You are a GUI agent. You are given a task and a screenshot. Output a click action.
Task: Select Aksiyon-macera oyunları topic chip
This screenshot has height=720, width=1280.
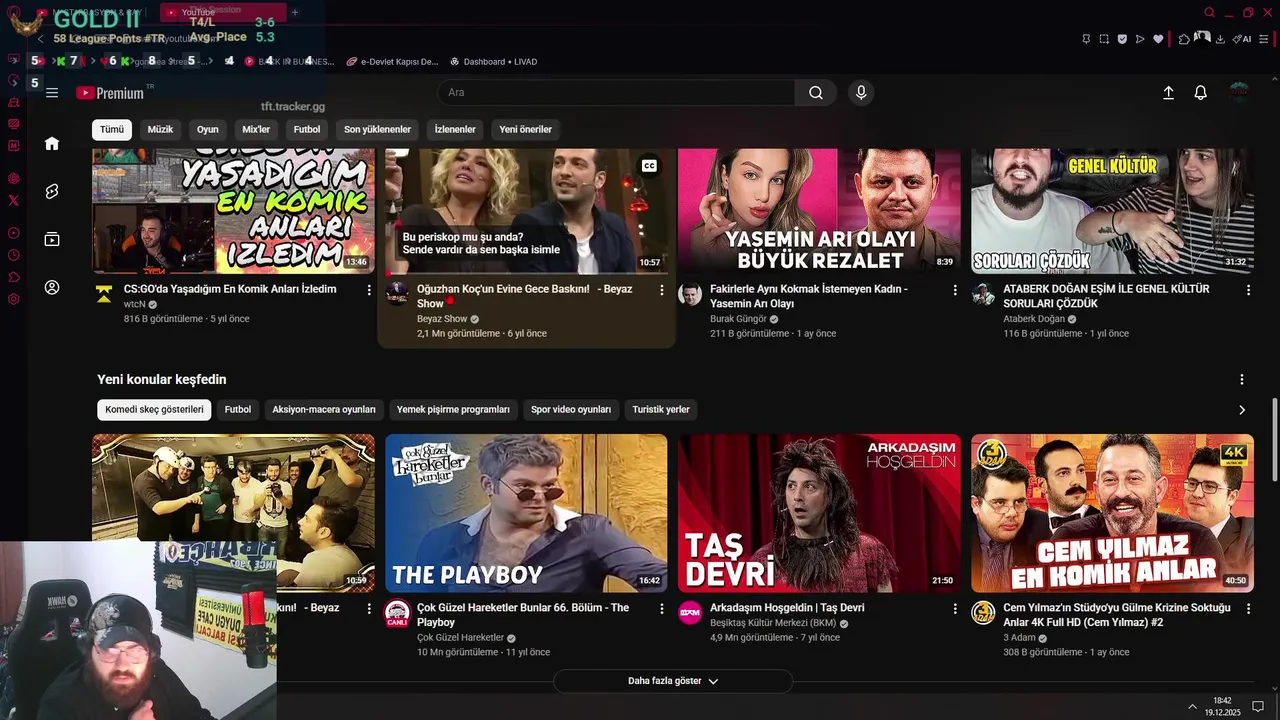pos(324,410)
